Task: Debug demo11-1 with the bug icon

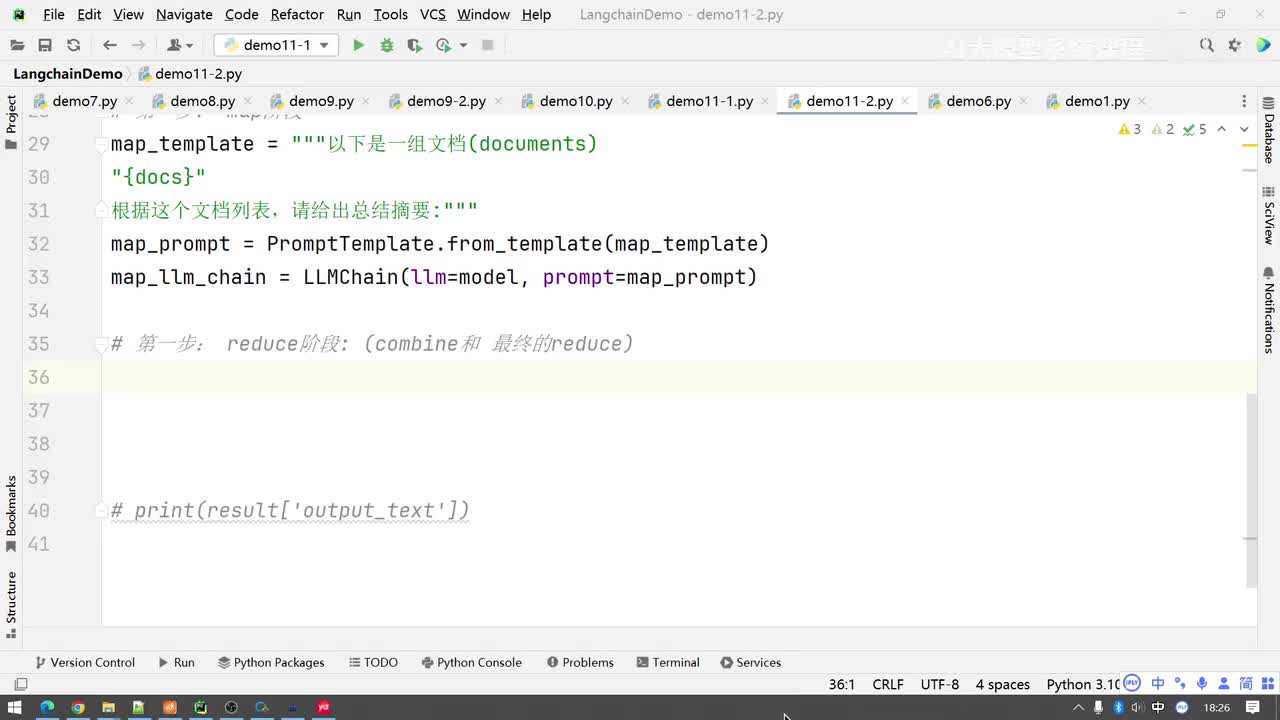Action: (387, 45)
